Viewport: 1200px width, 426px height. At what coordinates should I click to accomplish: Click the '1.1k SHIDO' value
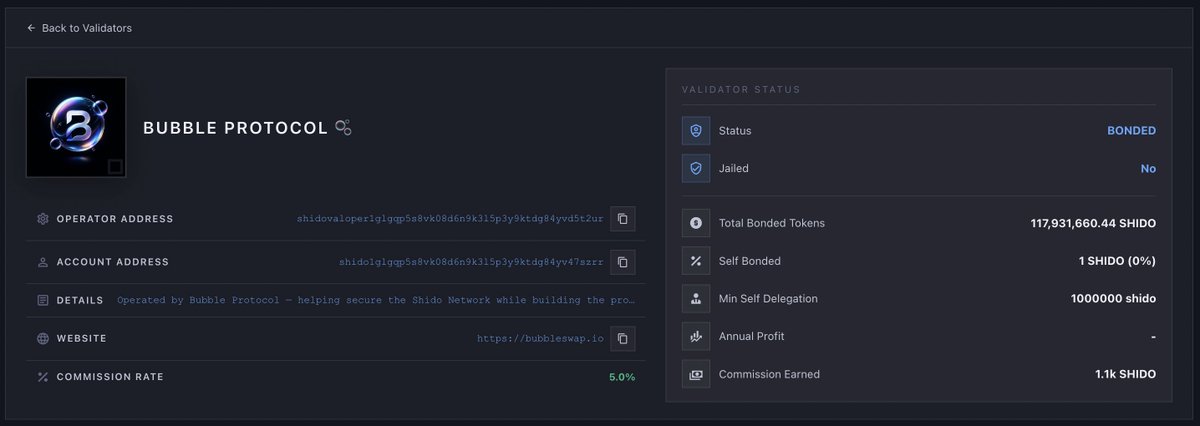[1125, 374]
